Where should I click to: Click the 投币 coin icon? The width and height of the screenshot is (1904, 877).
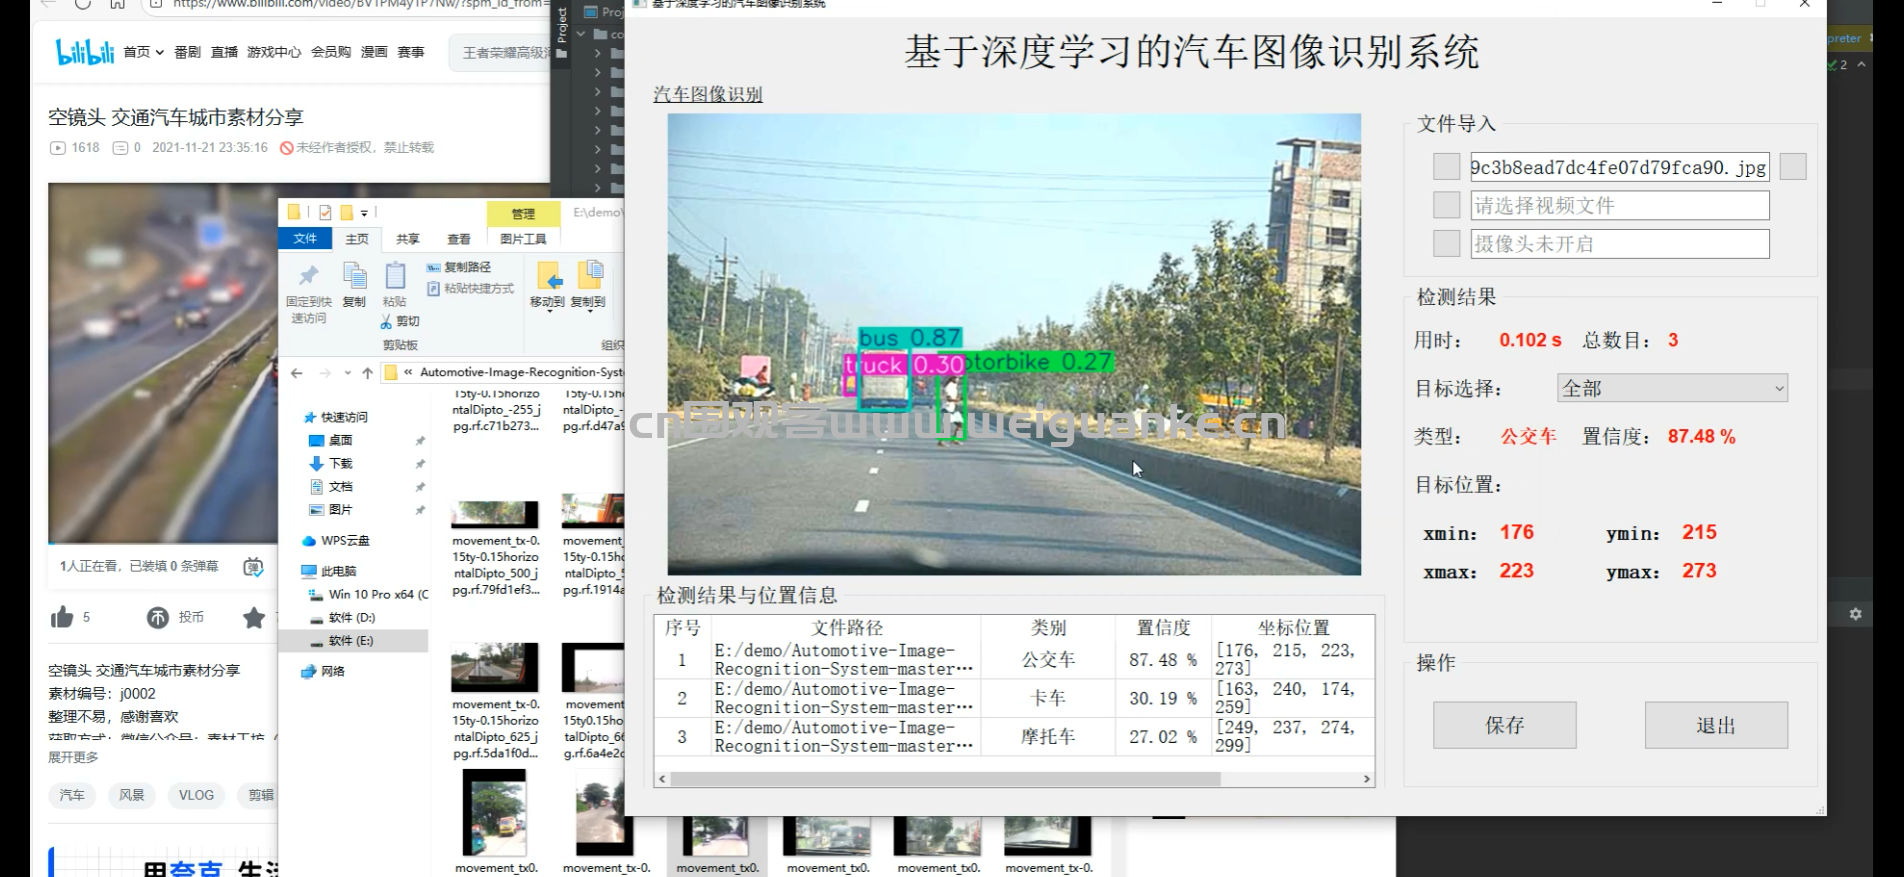tap(158, 617)
